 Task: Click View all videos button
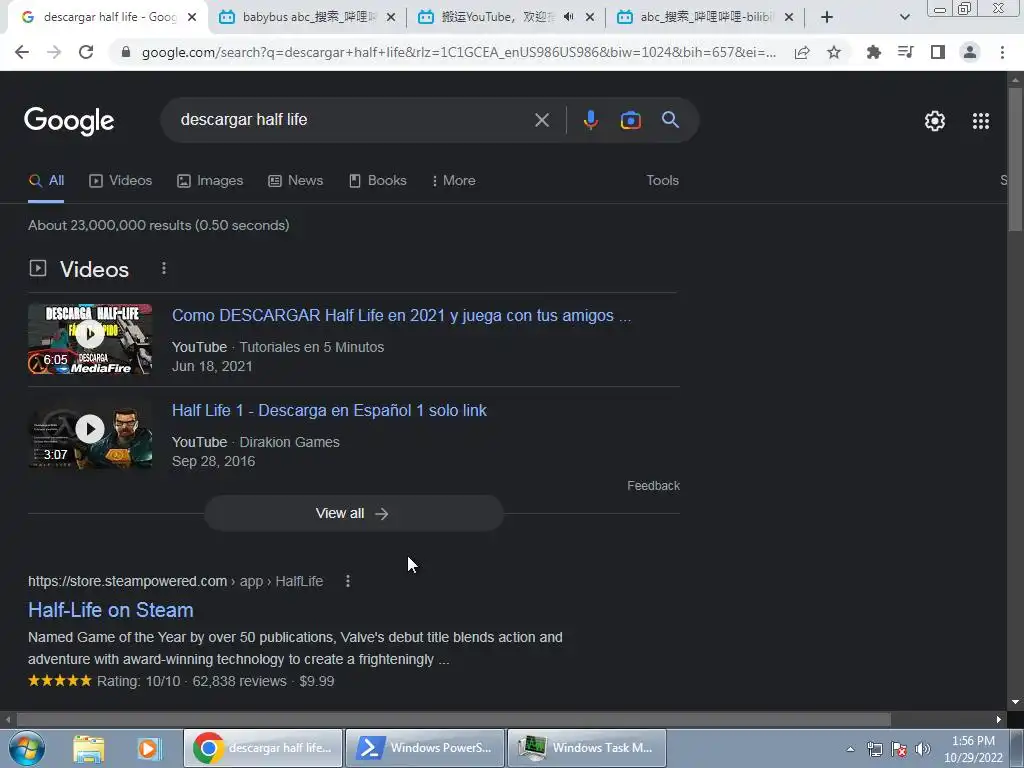click(353, 513)
